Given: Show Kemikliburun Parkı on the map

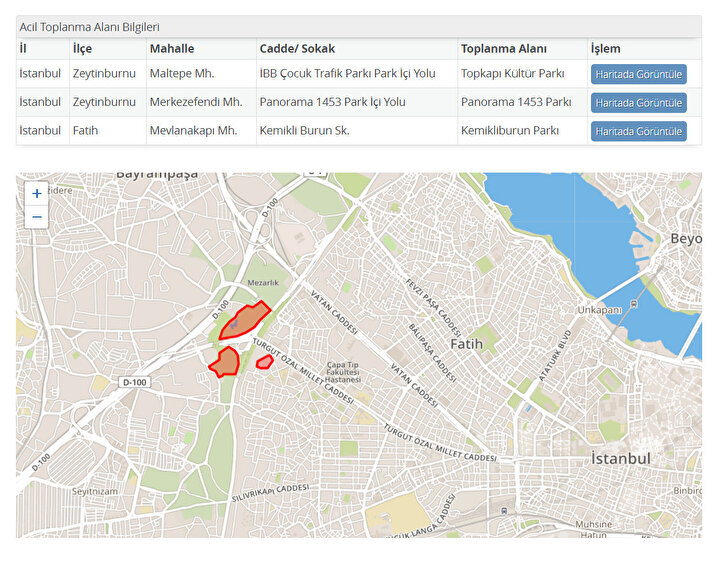Looking at the screenshot, I should [638, 131].
